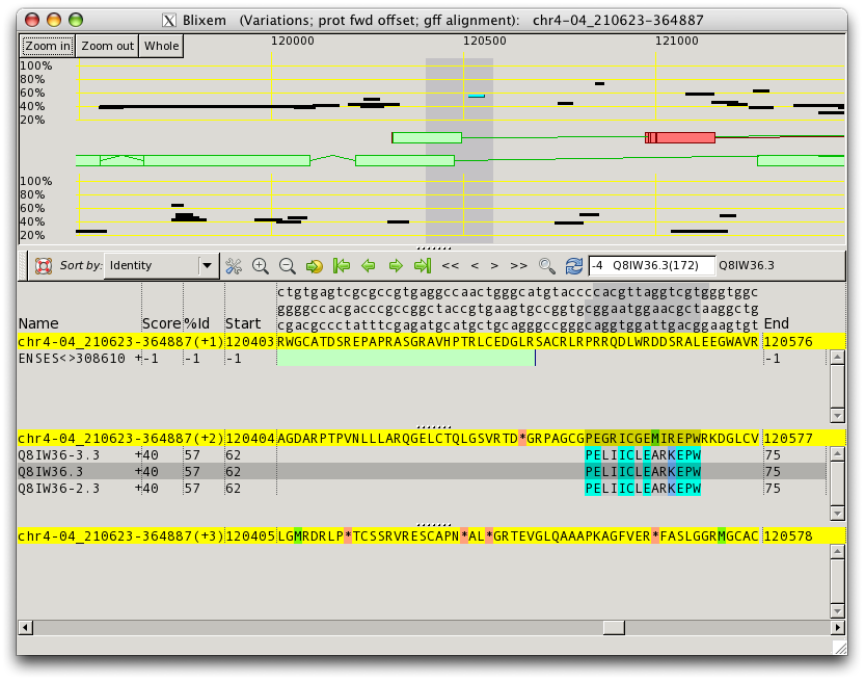Click frame +2 panel scroll-up arrow

837,454
